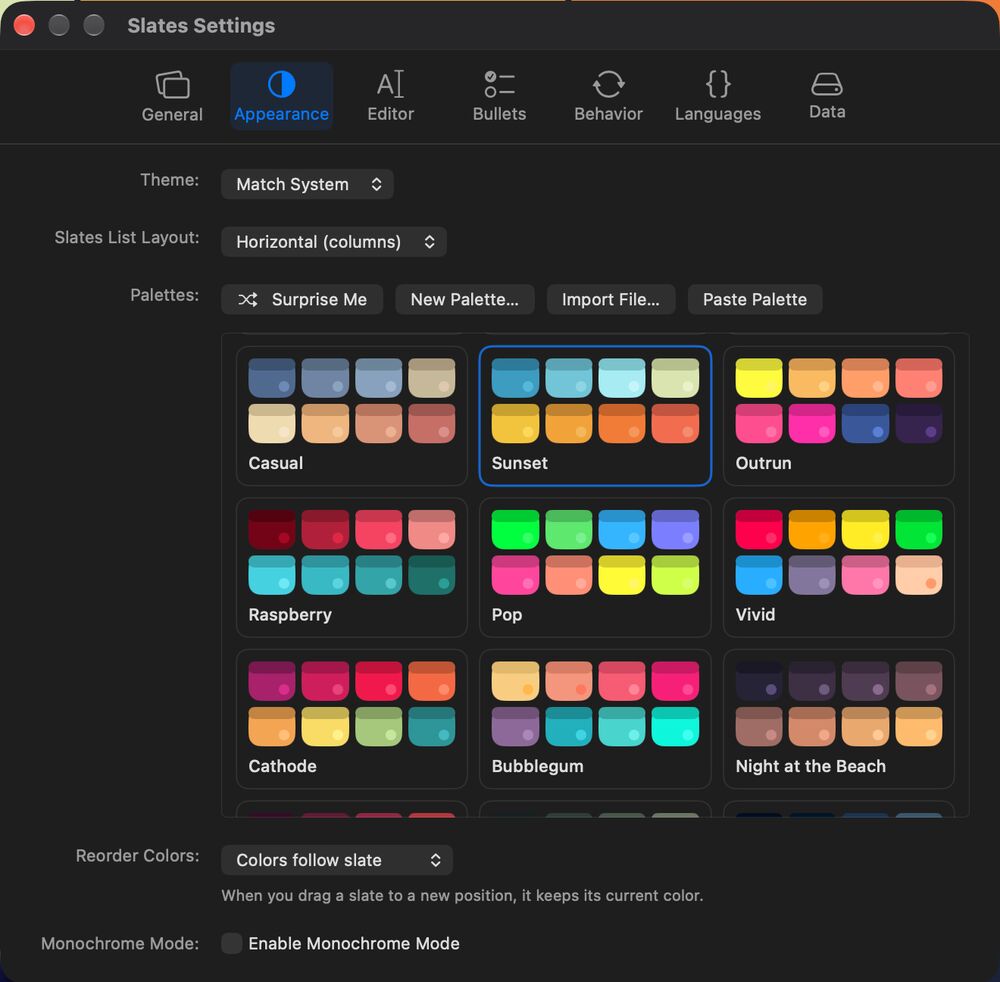
Task: Click the yellow swatch in Outrun palette
Action: [x=759, y=377]
